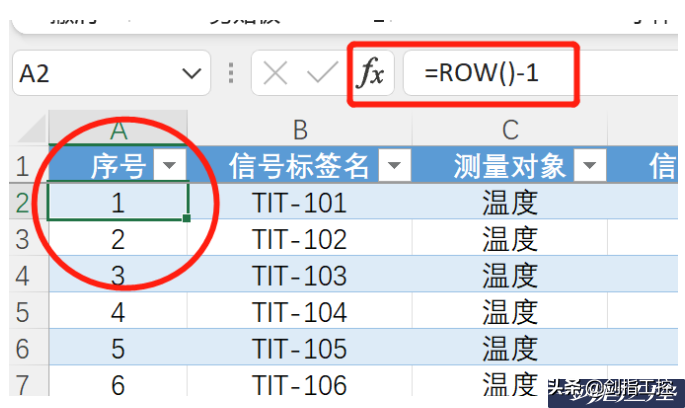The height and width of the screenshot is (408, 685).
Task: Select row 6 header
Action: point(28,349)
